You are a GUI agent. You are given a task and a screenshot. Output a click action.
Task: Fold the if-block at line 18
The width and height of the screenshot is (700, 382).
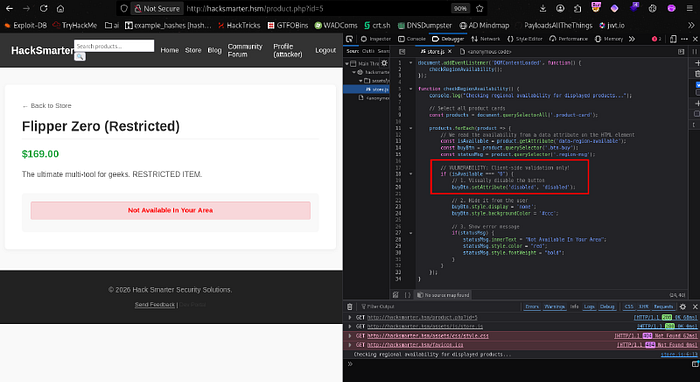(x=411, y=174)
